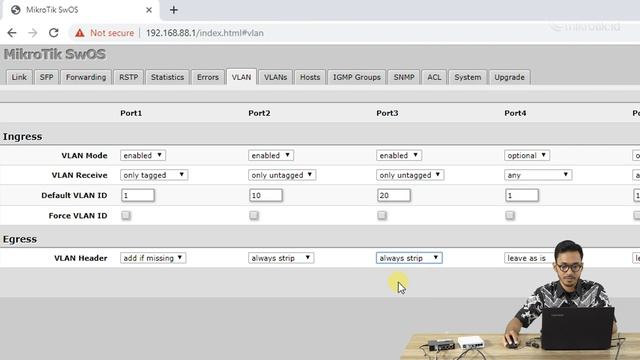Open a new browser tab

174,10
